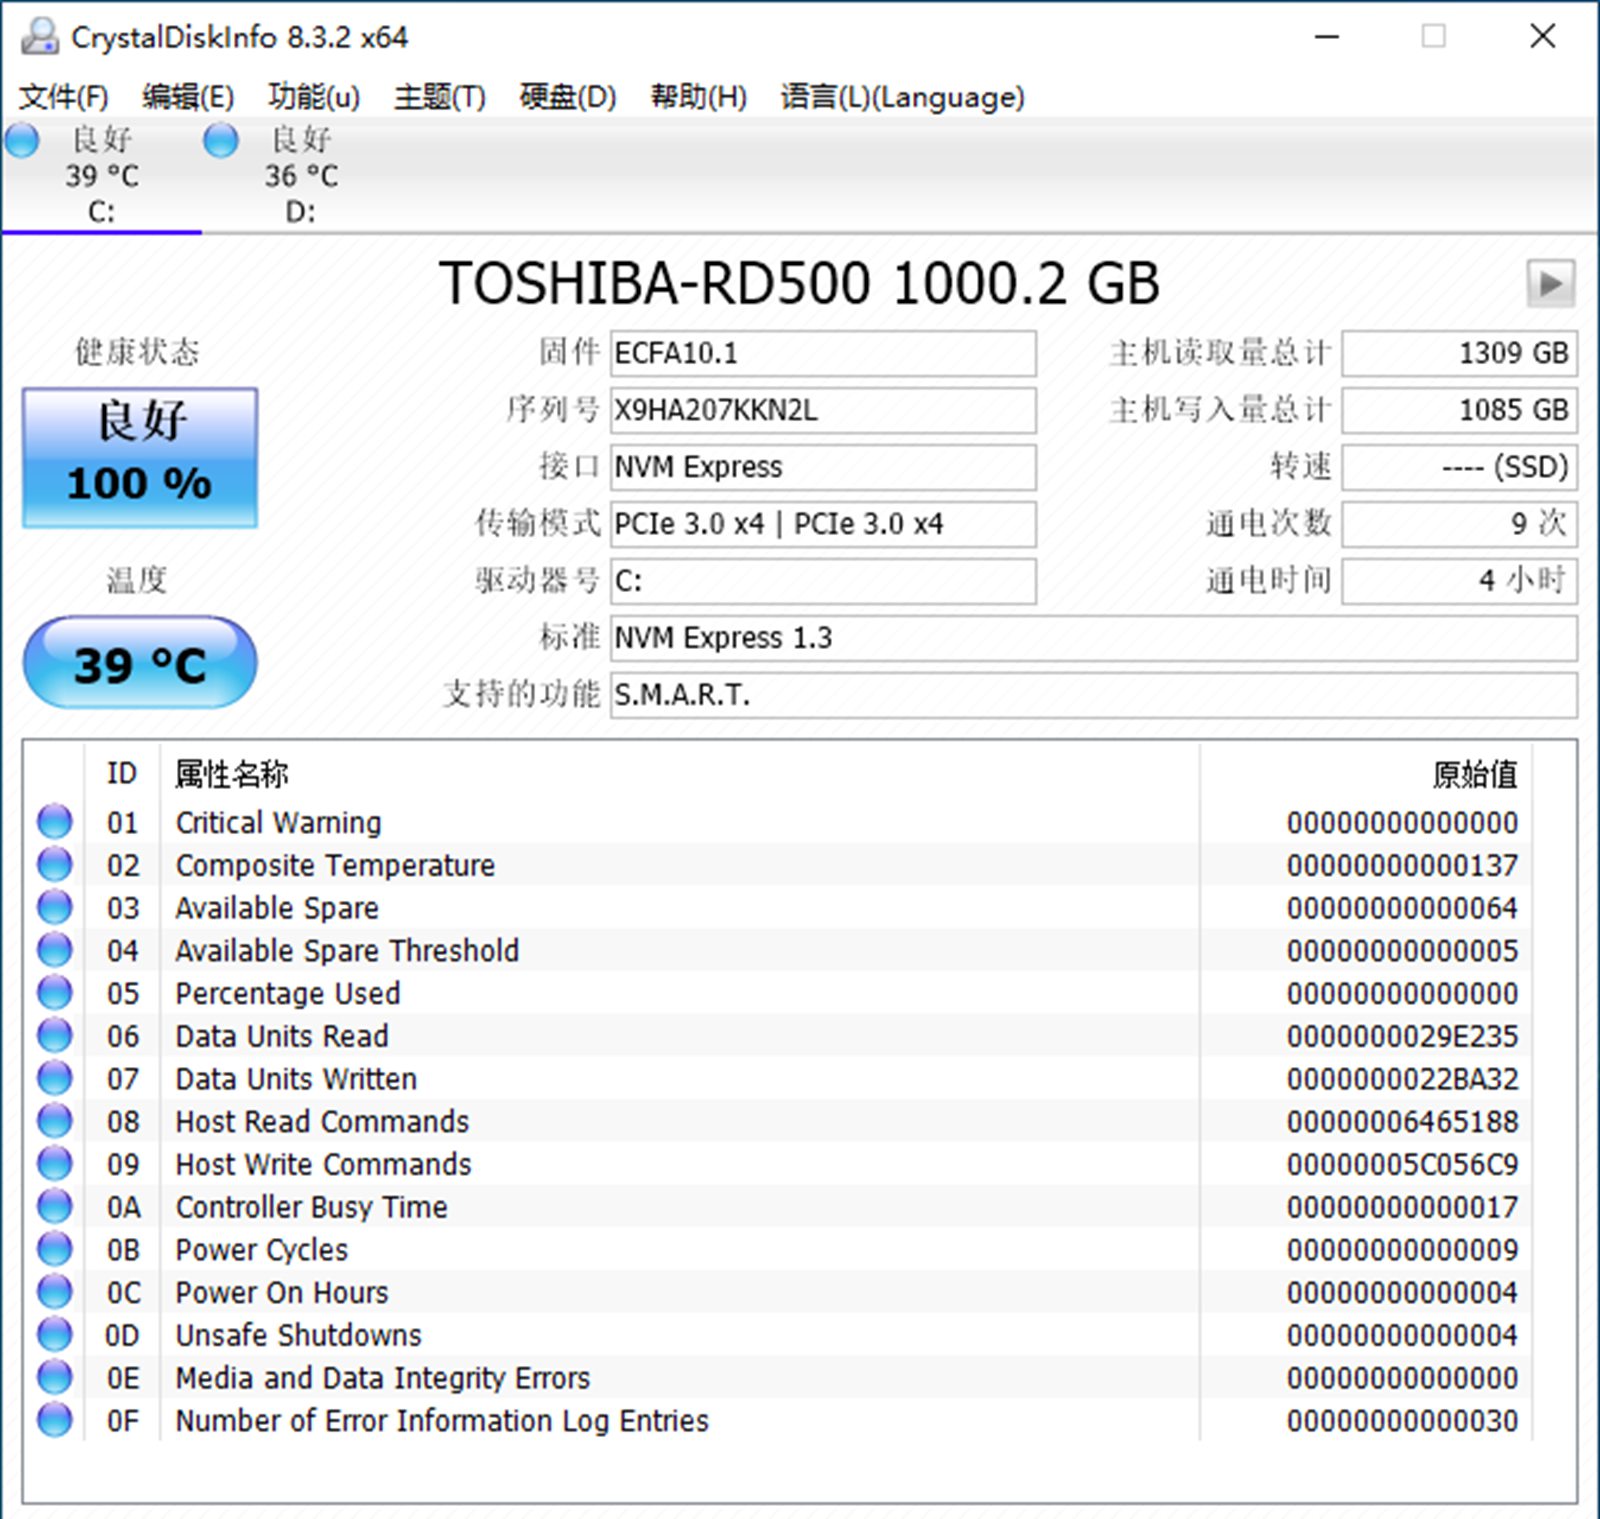The image size is (1600, 1519).
Task: Open the 帮助(H) menu
Action: [x=698, y=97]
